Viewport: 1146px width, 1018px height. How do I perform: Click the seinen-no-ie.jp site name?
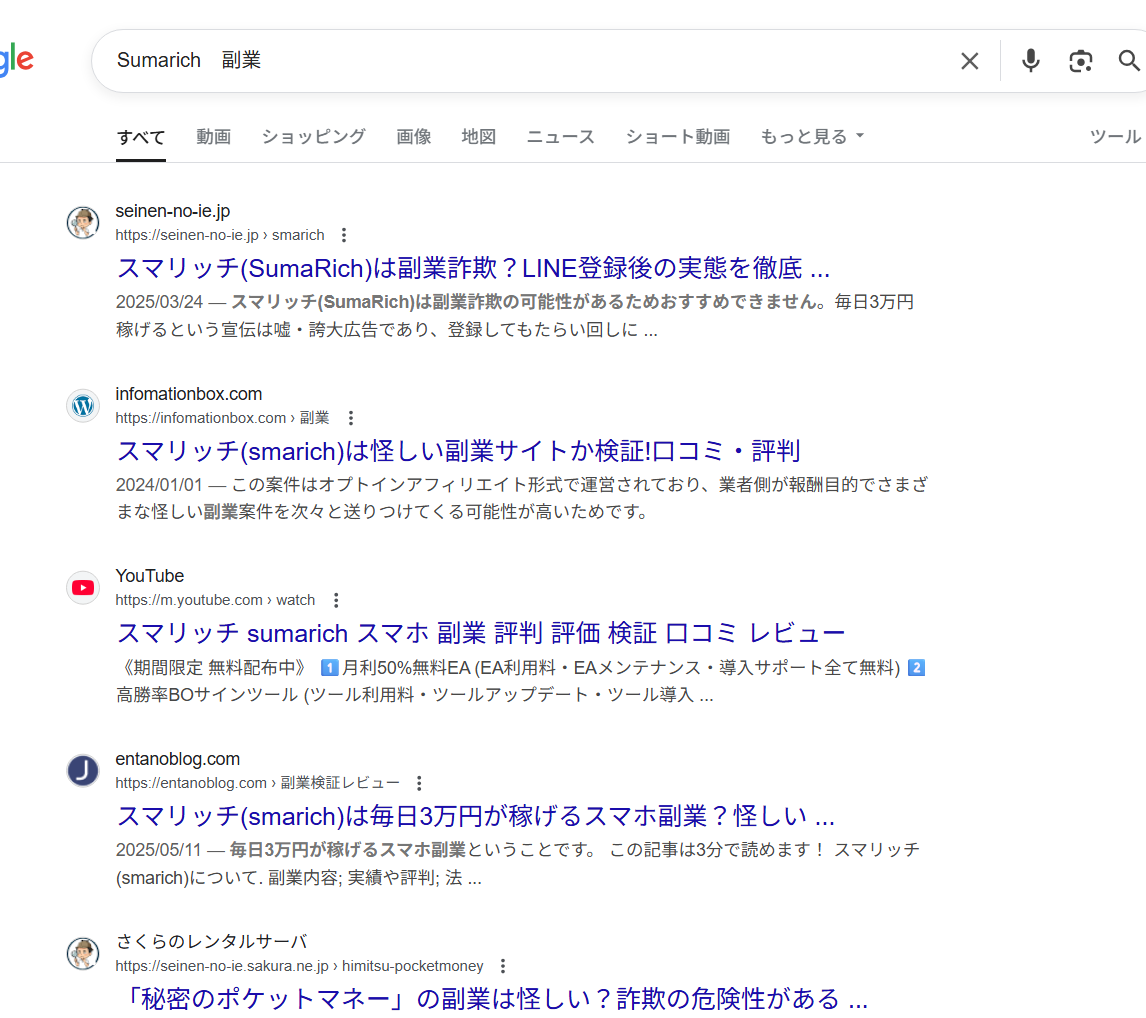point(172,211)
